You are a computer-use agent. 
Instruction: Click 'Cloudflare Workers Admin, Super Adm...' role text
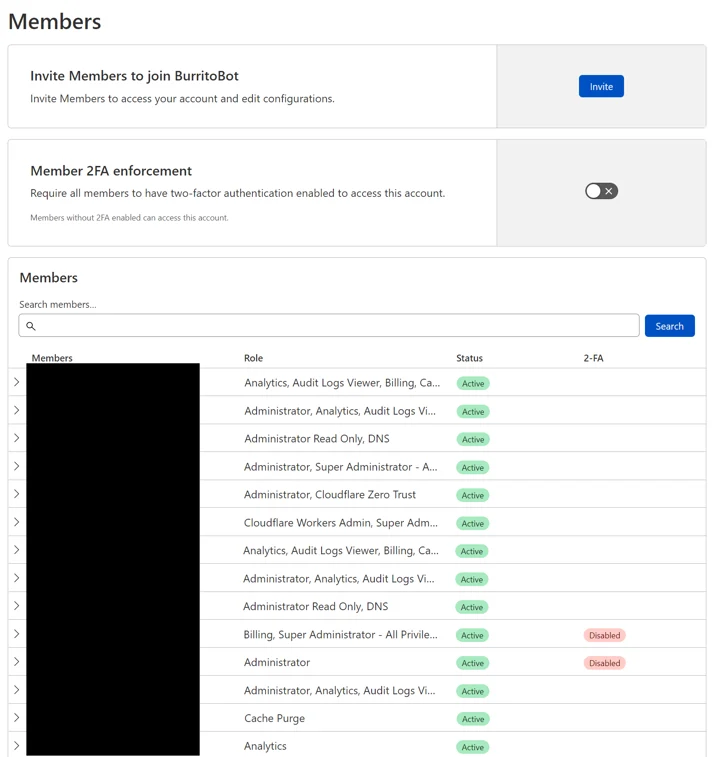click(x=341, y=523)
